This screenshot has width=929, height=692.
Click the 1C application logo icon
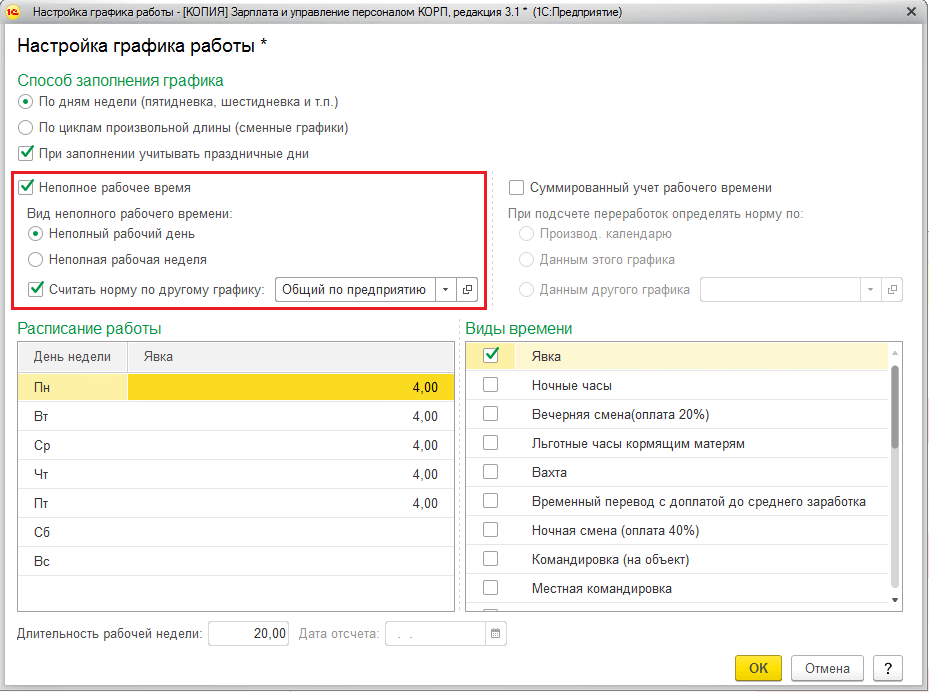(12, 11)
